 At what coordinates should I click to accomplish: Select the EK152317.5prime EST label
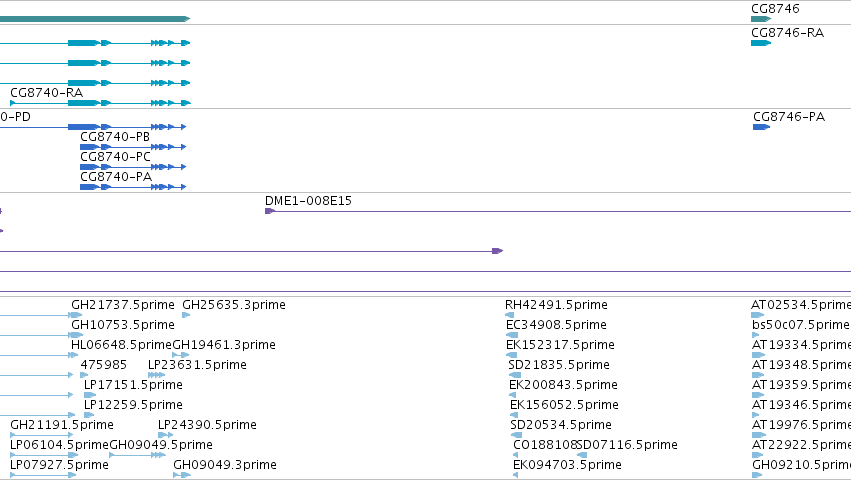(x=560, y=345)
